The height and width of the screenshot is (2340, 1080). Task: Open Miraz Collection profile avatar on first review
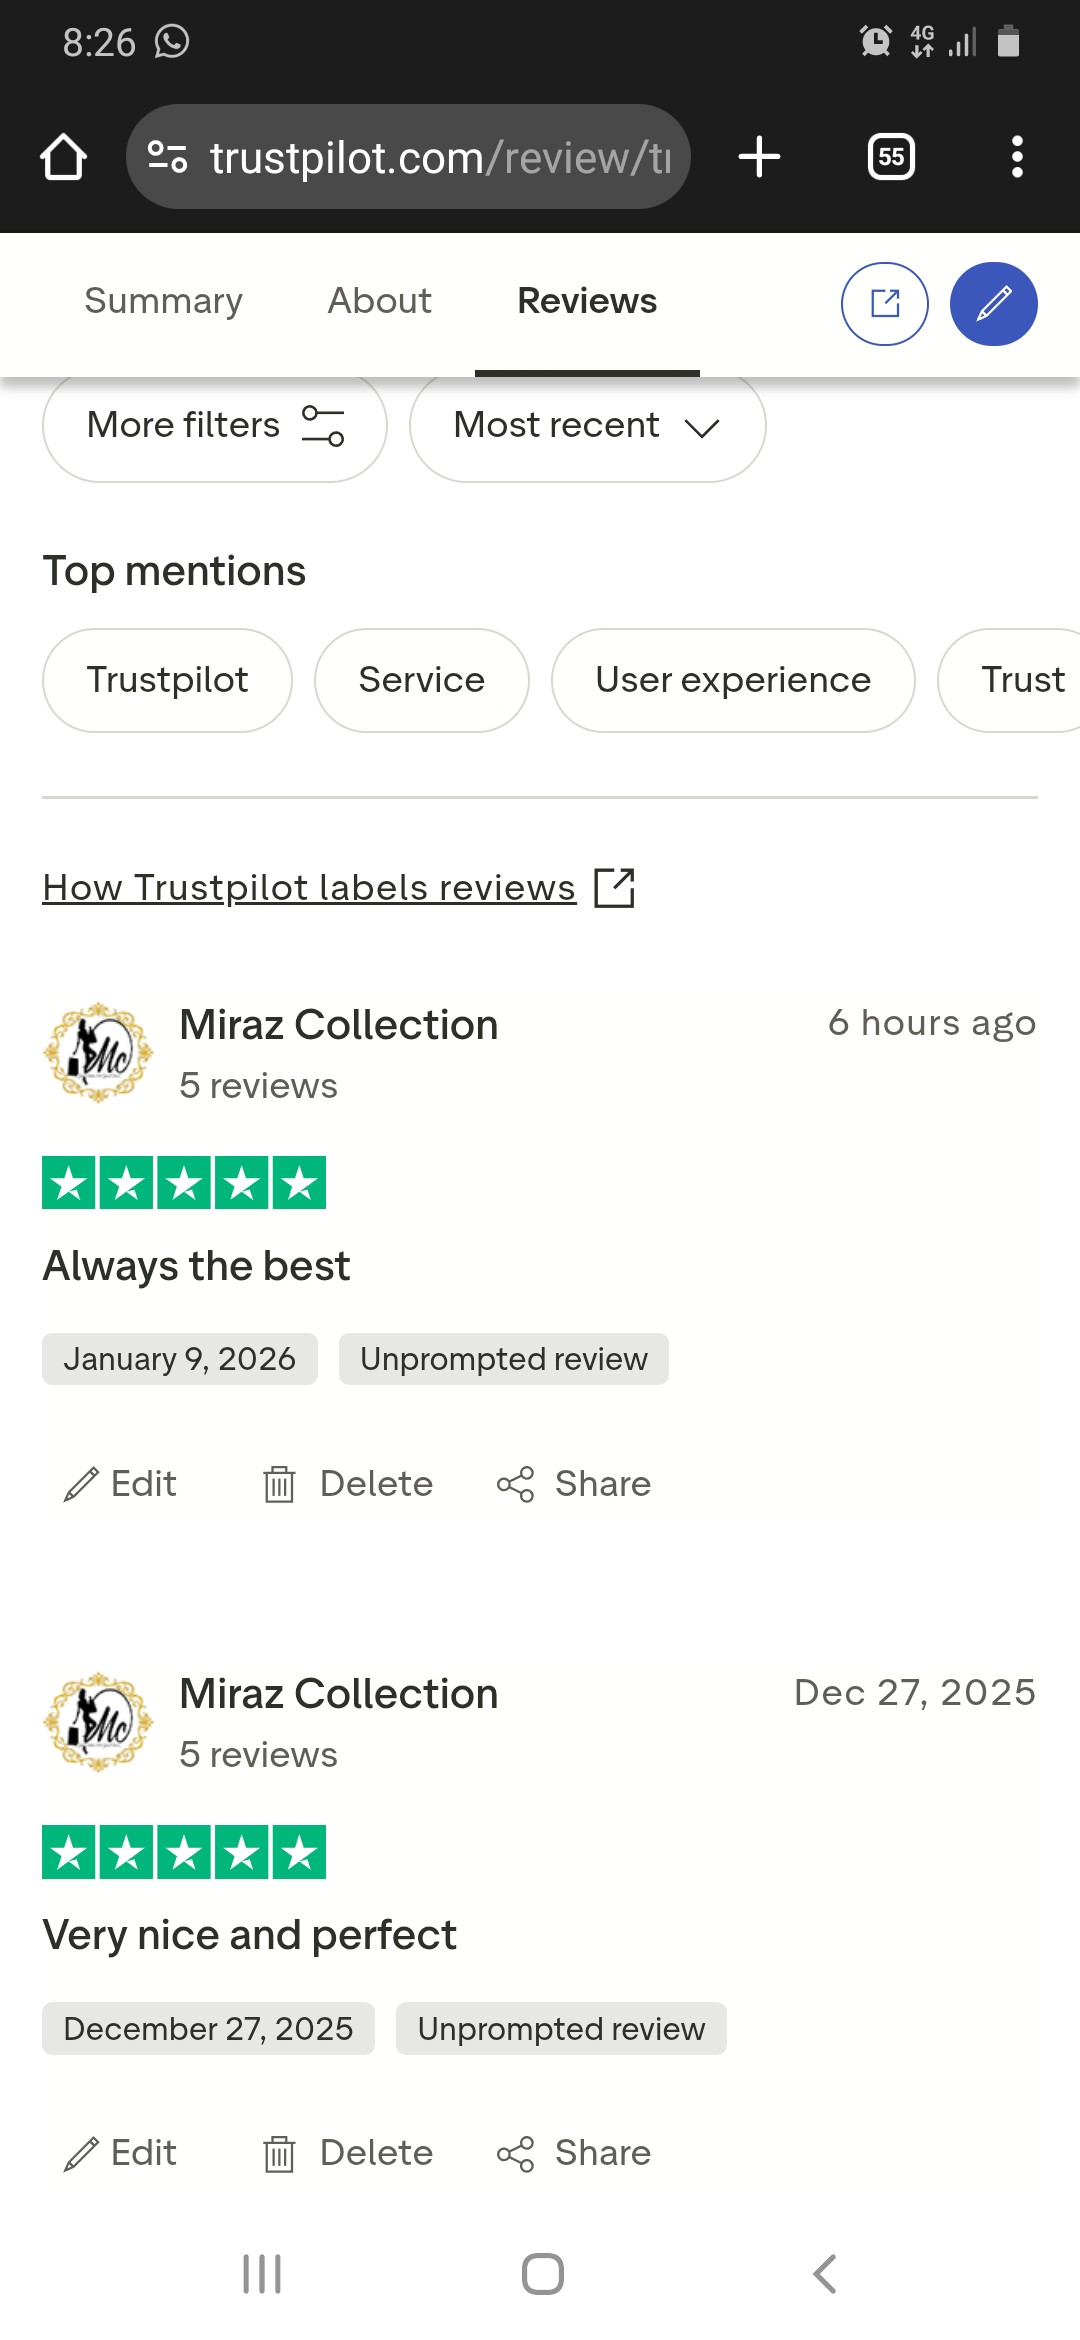[x=98, y=1053]
